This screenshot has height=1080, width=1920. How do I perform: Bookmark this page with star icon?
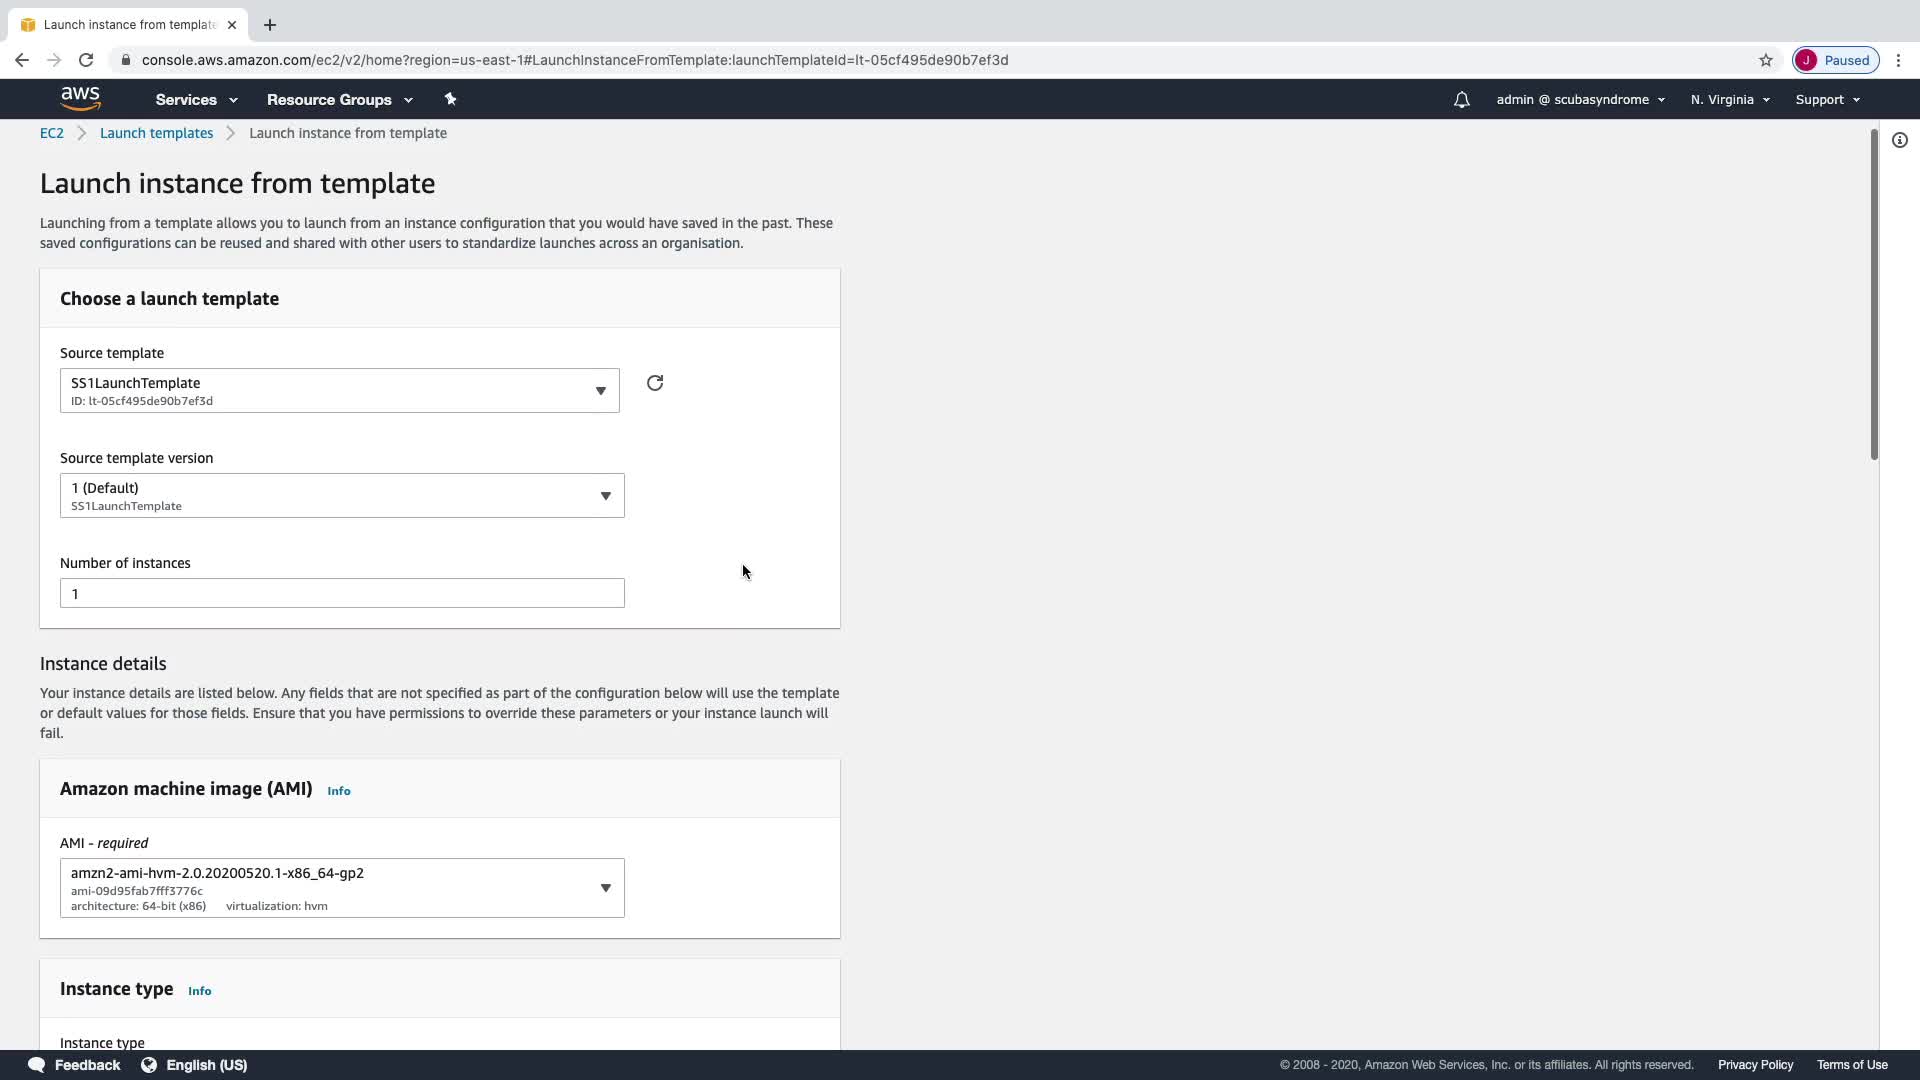tap(1765, 60)
